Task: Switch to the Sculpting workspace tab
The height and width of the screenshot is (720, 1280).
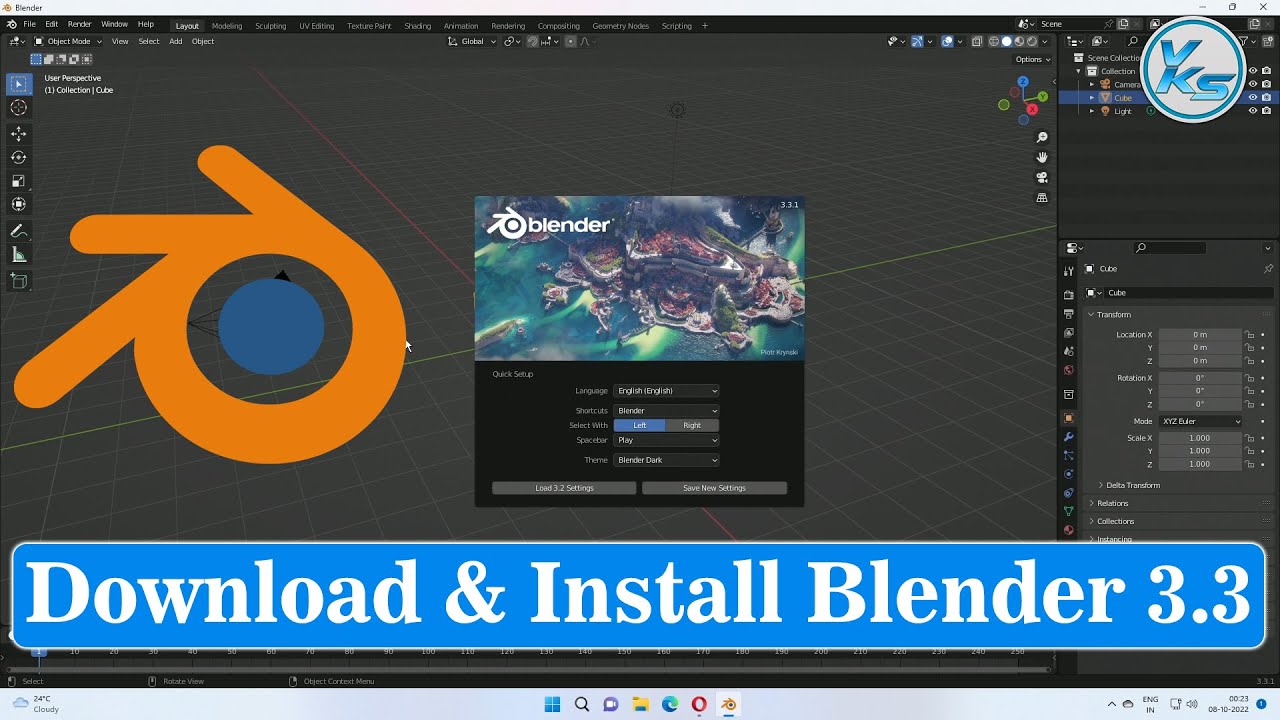Action: (270, 26)
